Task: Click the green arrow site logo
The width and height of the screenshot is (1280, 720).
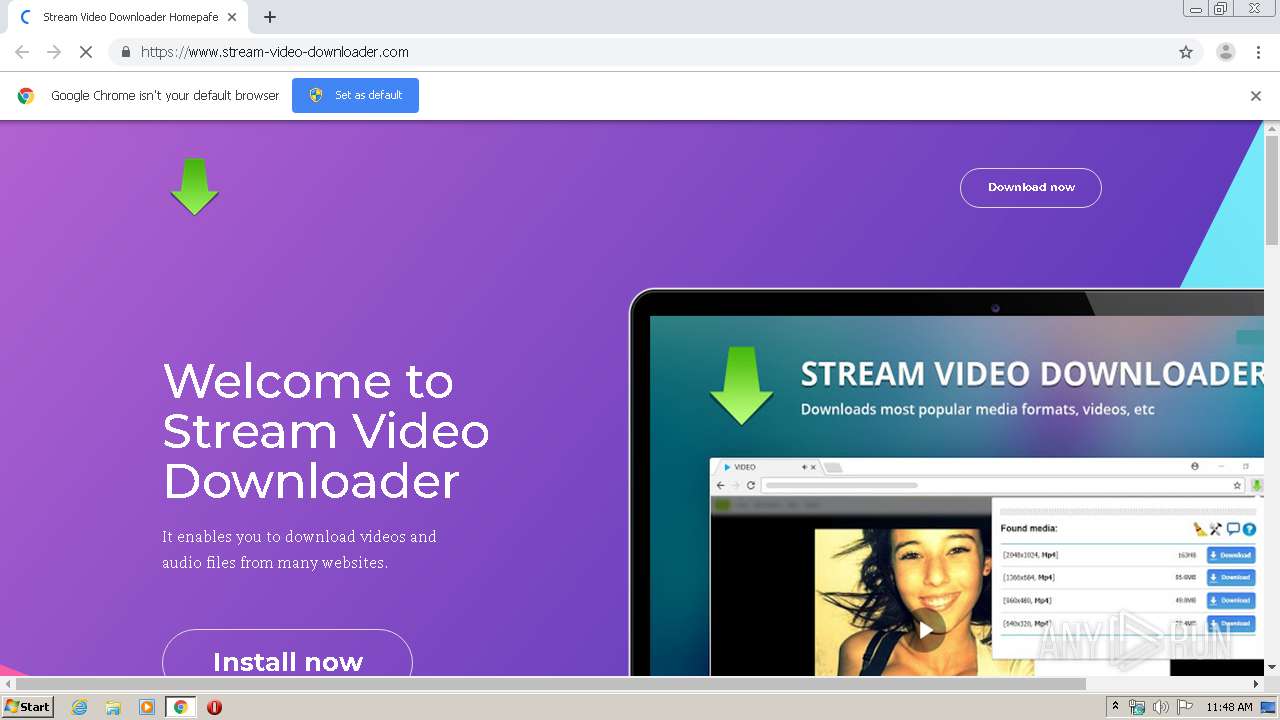Action: tap(194, 187)
